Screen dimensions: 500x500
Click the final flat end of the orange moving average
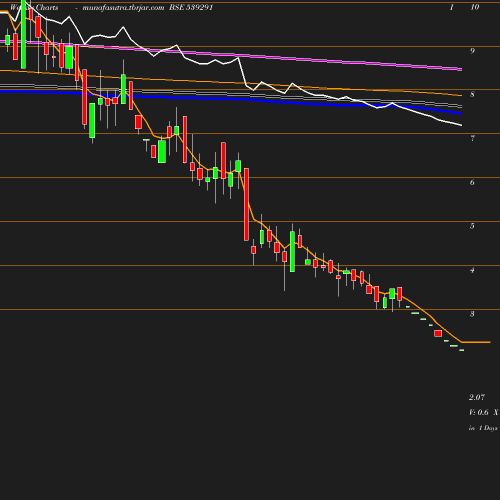[x=476, y=342]
